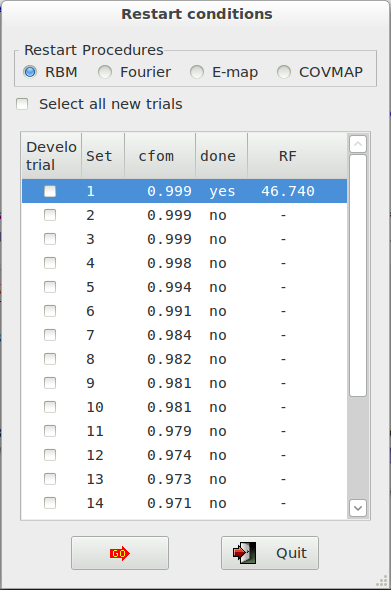Check the develop trial box for set 1

50,191
